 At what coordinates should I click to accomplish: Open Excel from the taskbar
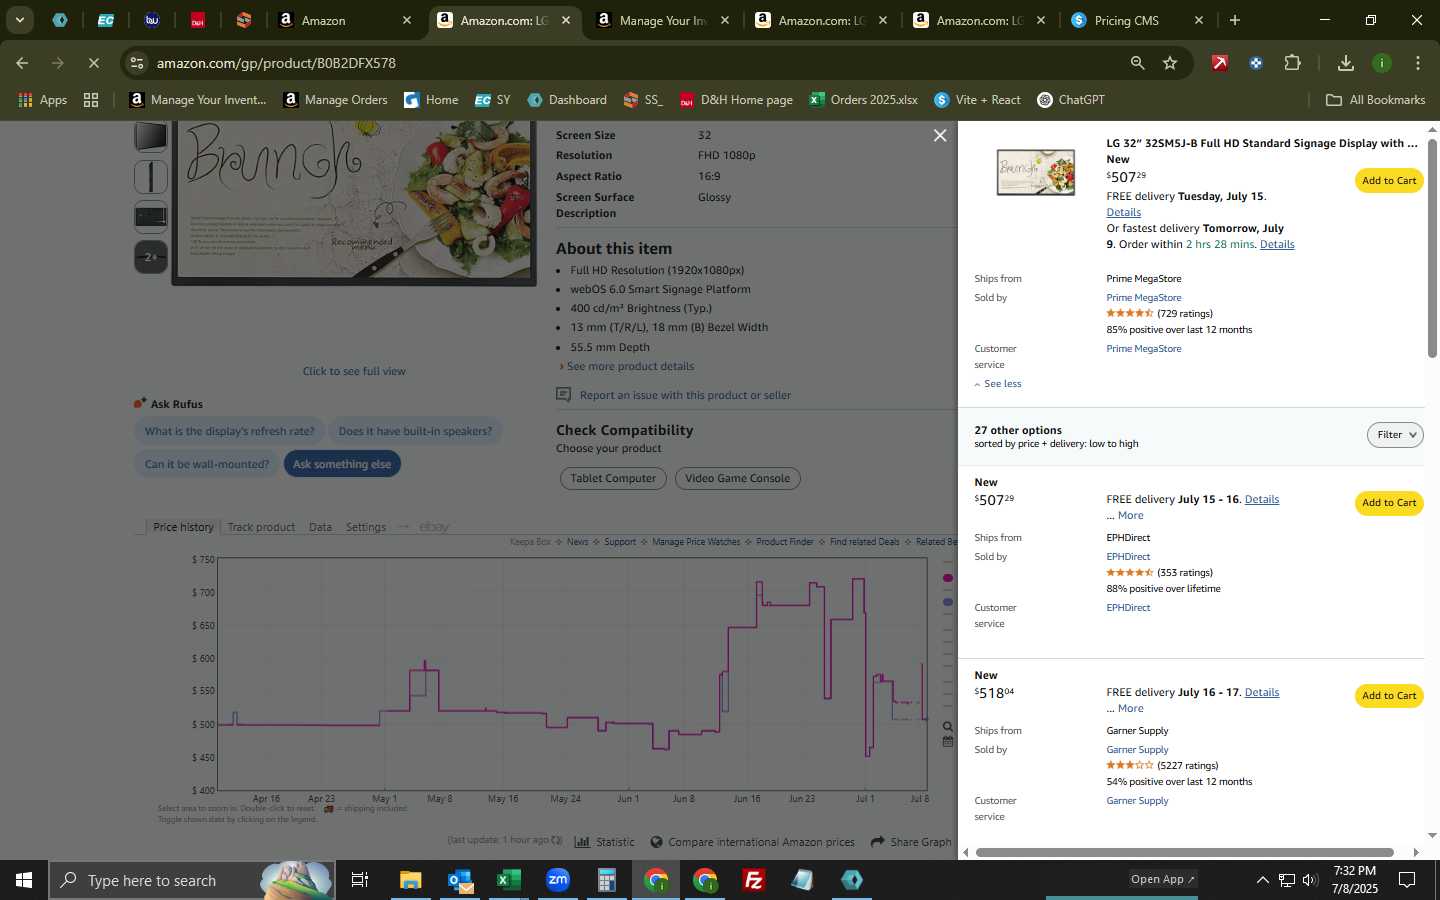(508, 880)
